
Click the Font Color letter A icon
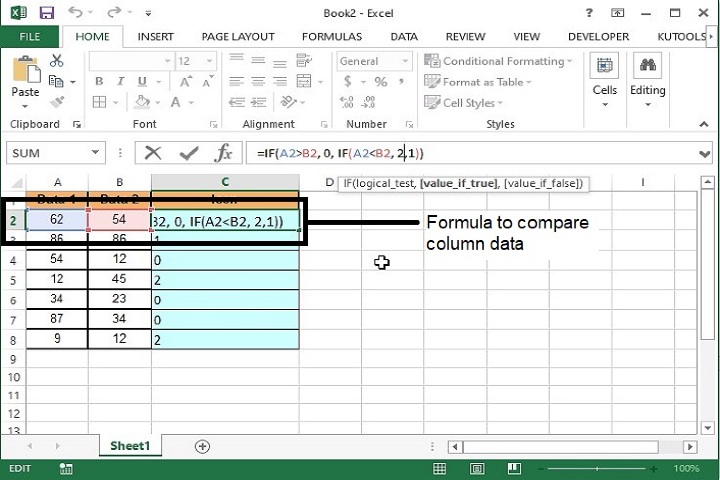(175, 102)
